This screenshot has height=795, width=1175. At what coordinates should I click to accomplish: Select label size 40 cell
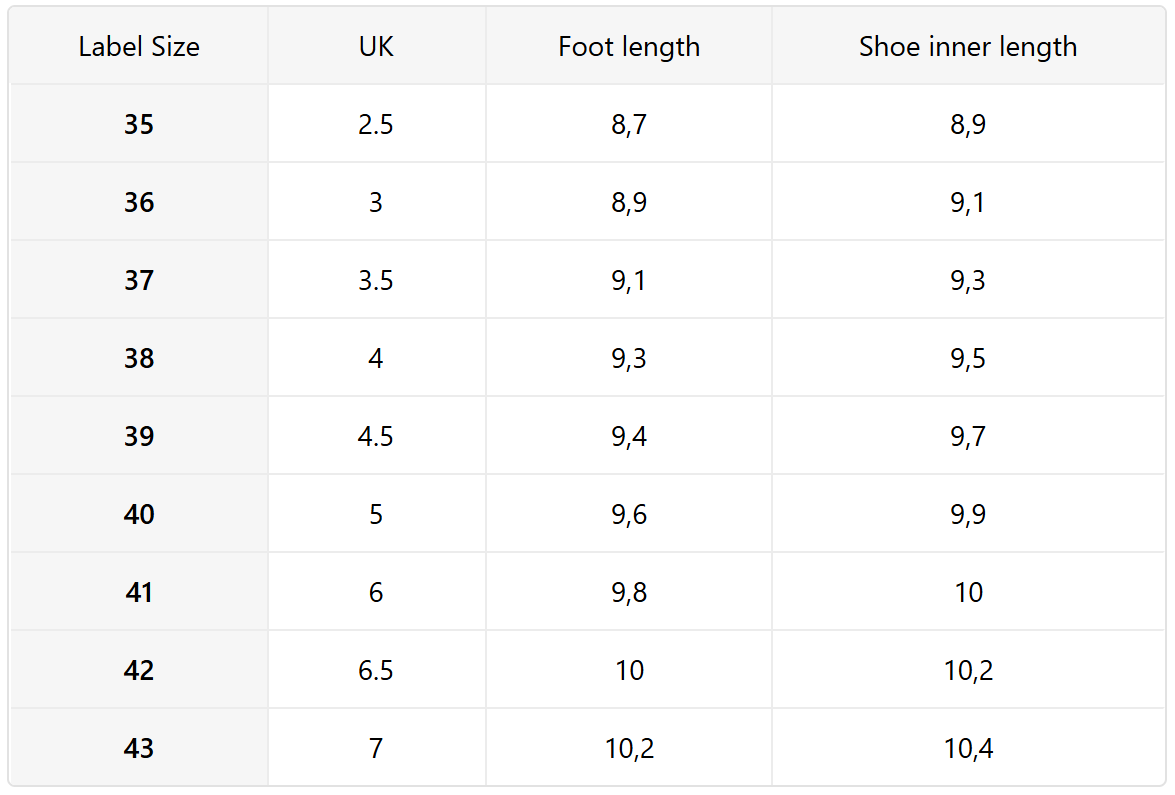(139, 515)
